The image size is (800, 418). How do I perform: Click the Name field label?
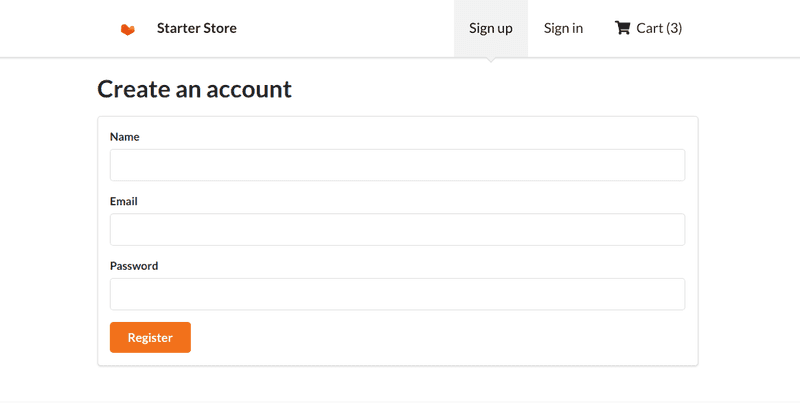click(124, 137)
